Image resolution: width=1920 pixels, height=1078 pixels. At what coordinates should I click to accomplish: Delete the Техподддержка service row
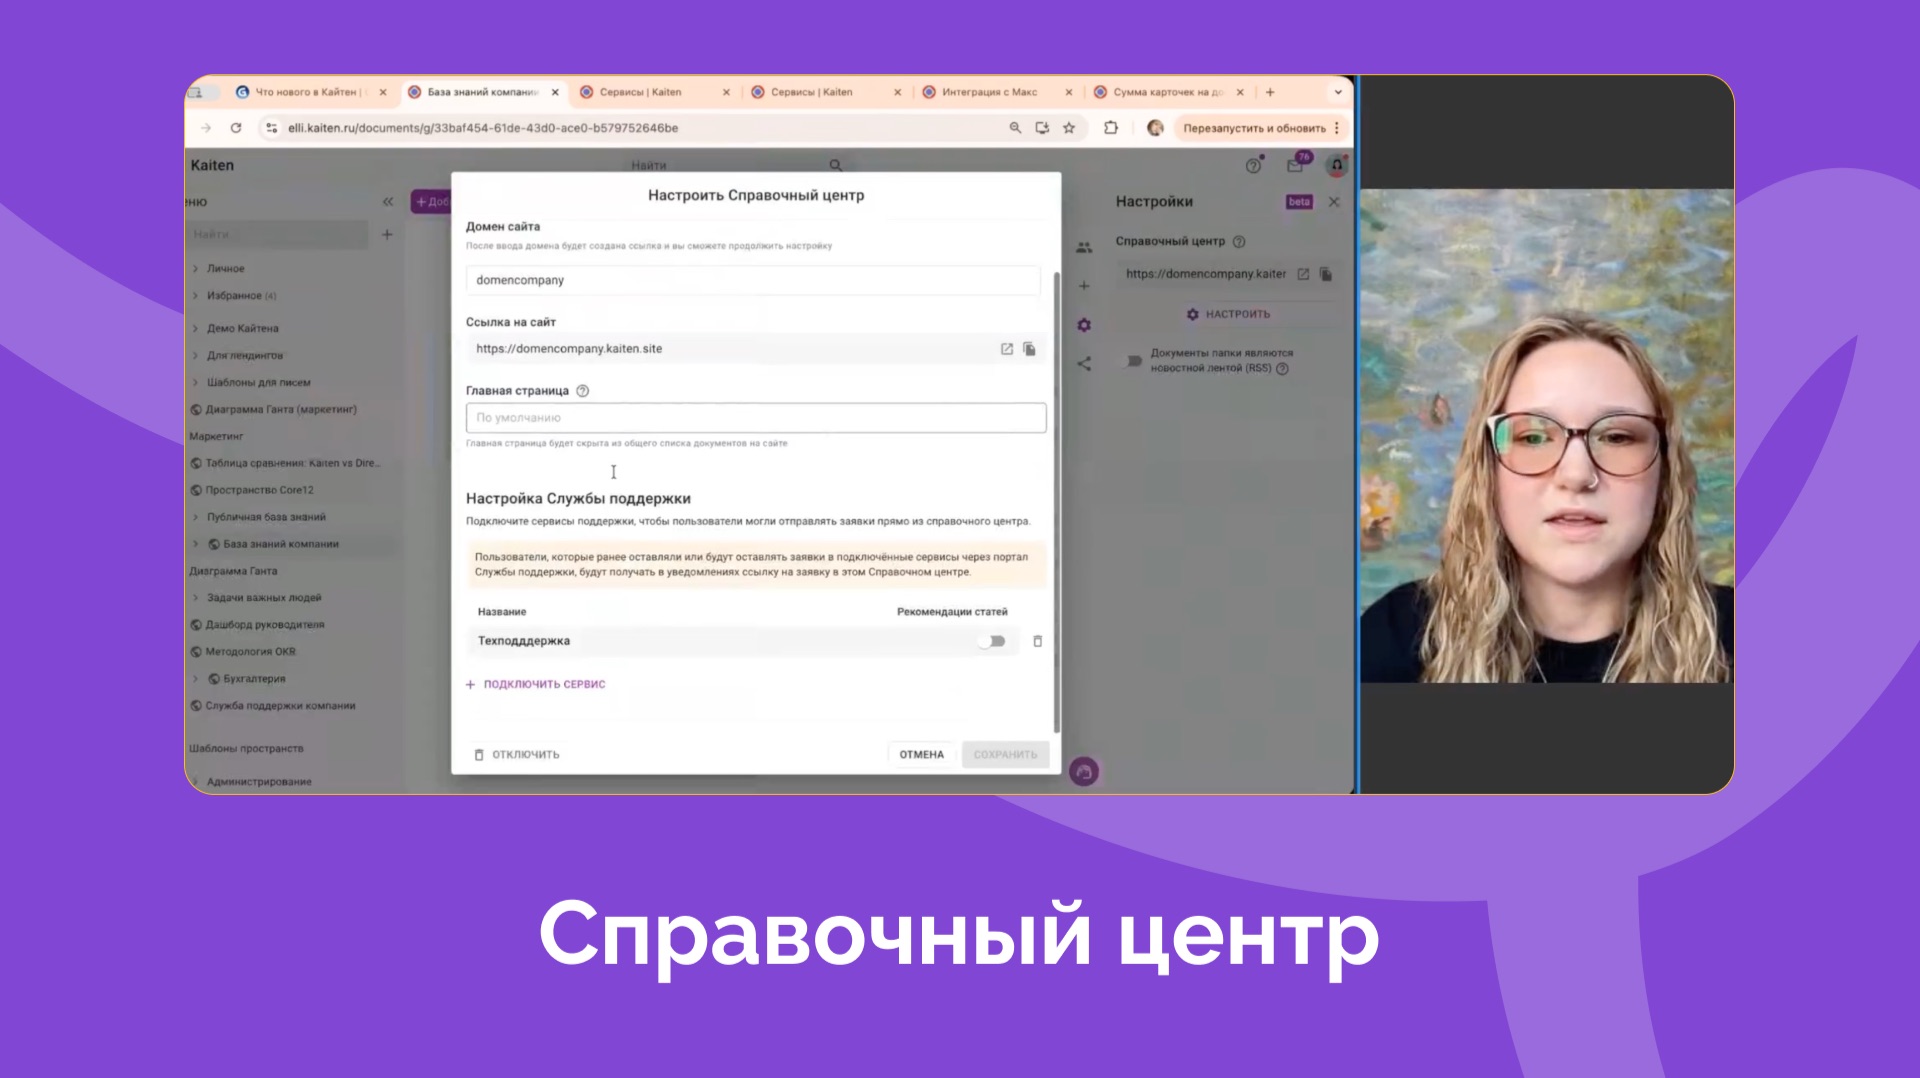(1038, 641)
